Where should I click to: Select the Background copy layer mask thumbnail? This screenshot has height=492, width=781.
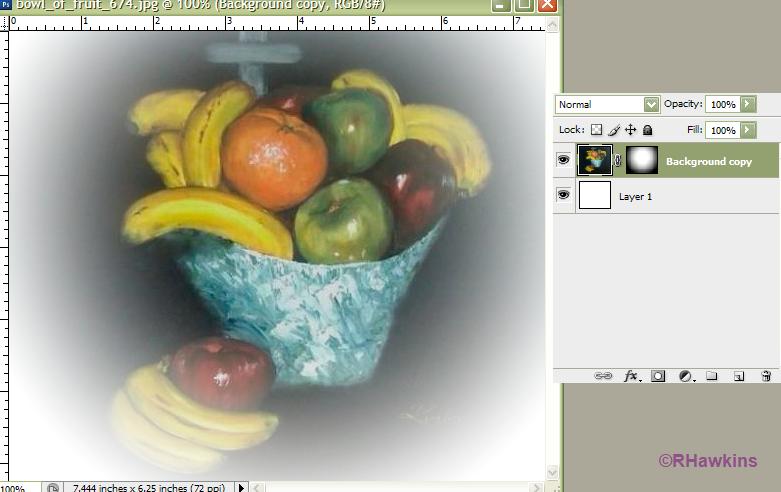tap(642, 160)
